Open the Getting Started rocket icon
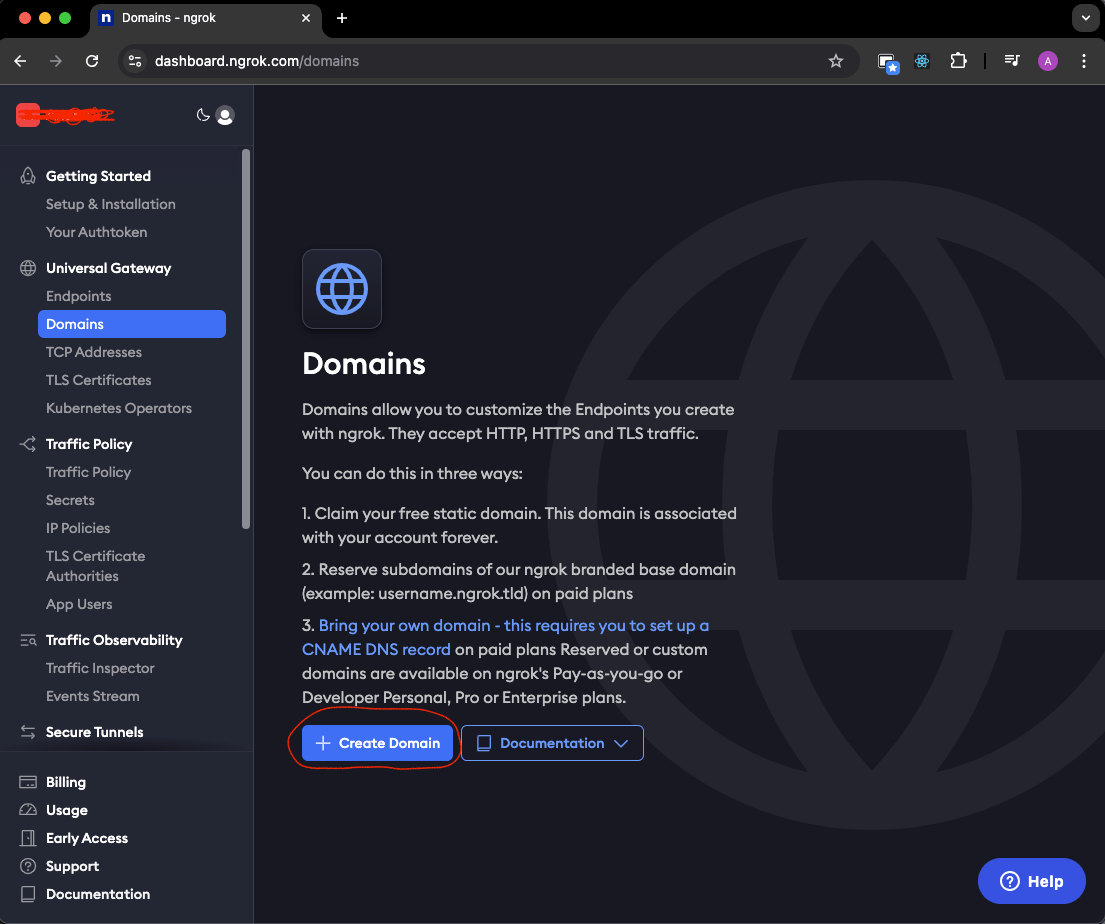 click(x=26, y=175)
